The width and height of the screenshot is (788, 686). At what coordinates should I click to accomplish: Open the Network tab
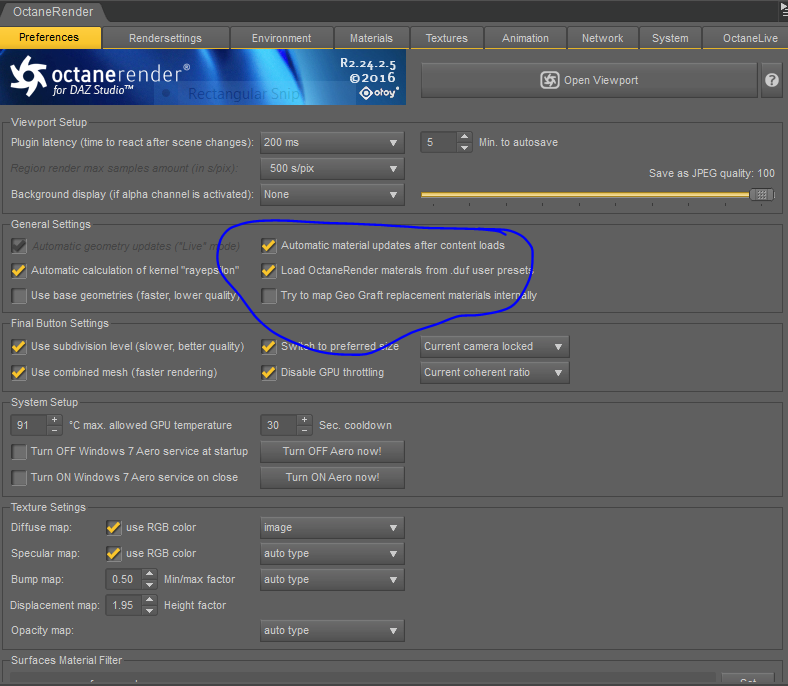coord(603,38)
